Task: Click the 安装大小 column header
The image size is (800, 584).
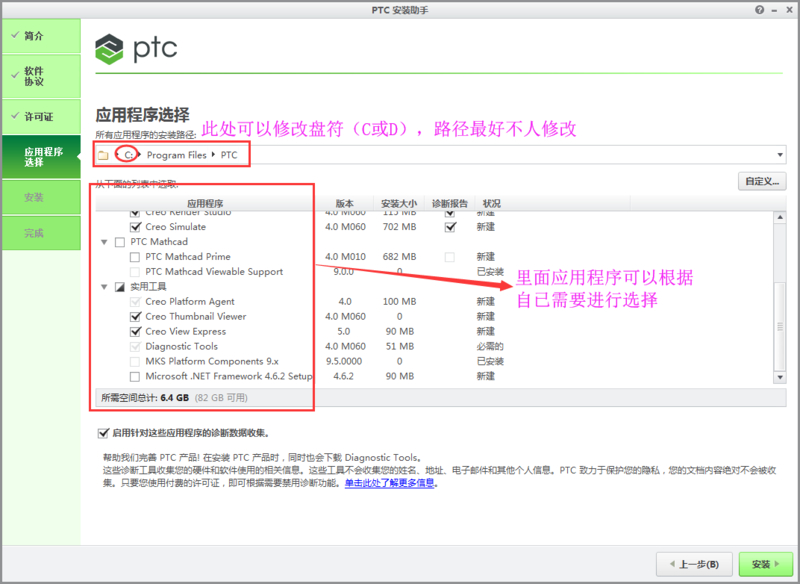Action: click(x=399, y=203)
